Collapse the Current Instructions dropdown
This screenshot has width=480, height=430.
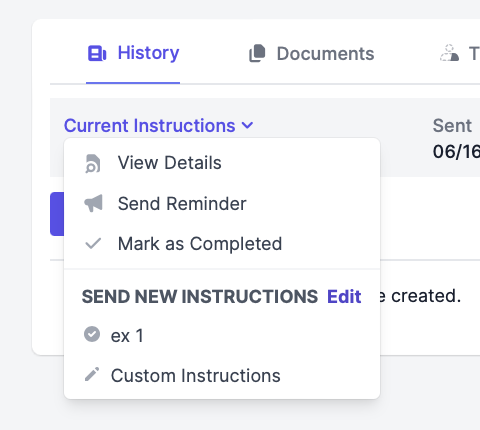pos(159,126)
